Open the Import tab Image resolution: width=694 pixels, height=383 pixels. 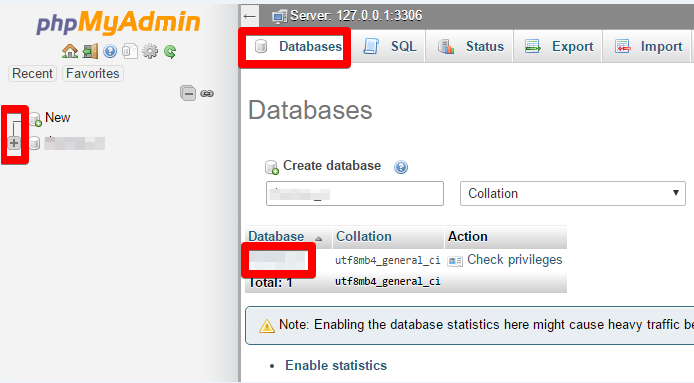(x=648, y=46)
